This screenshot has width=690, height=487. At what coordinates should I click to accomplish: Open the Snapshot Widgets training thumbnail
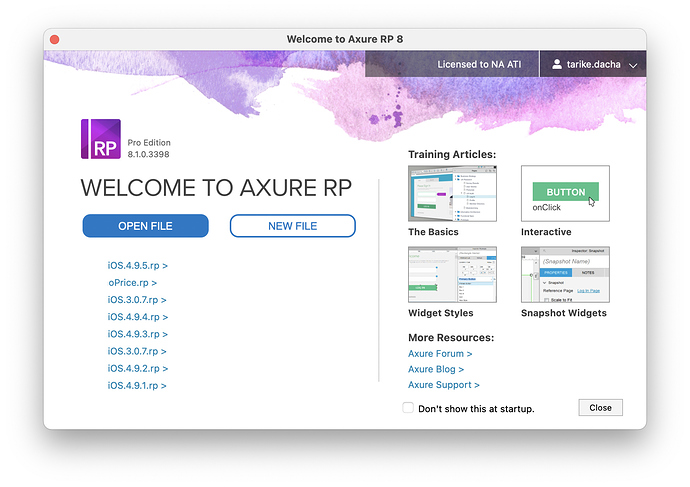pyautogui.click(x=564, y=275)
